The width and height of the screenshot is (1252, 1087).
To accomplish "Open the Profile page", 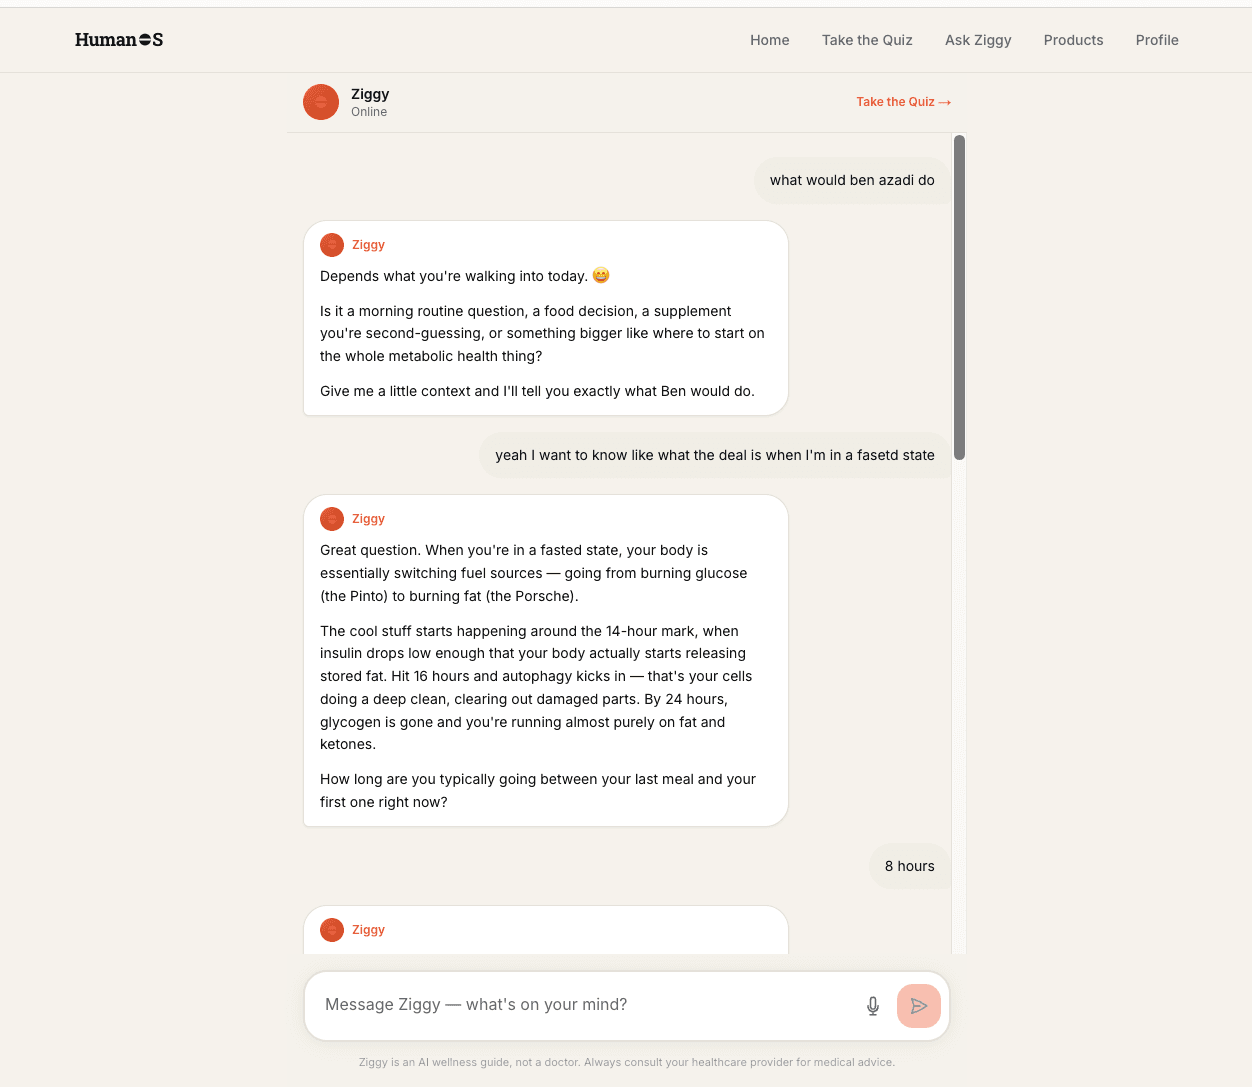I will pos(1157,40).
